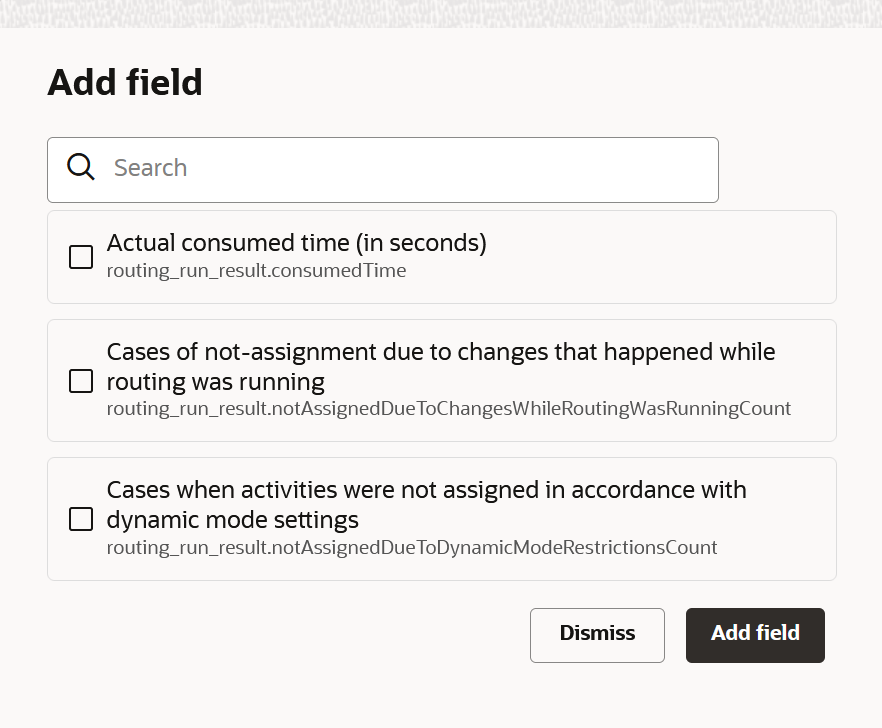Click the routing_run_result.consumedTime field identifier
Screen dimensions: 882x728
[x=256, y=271]
